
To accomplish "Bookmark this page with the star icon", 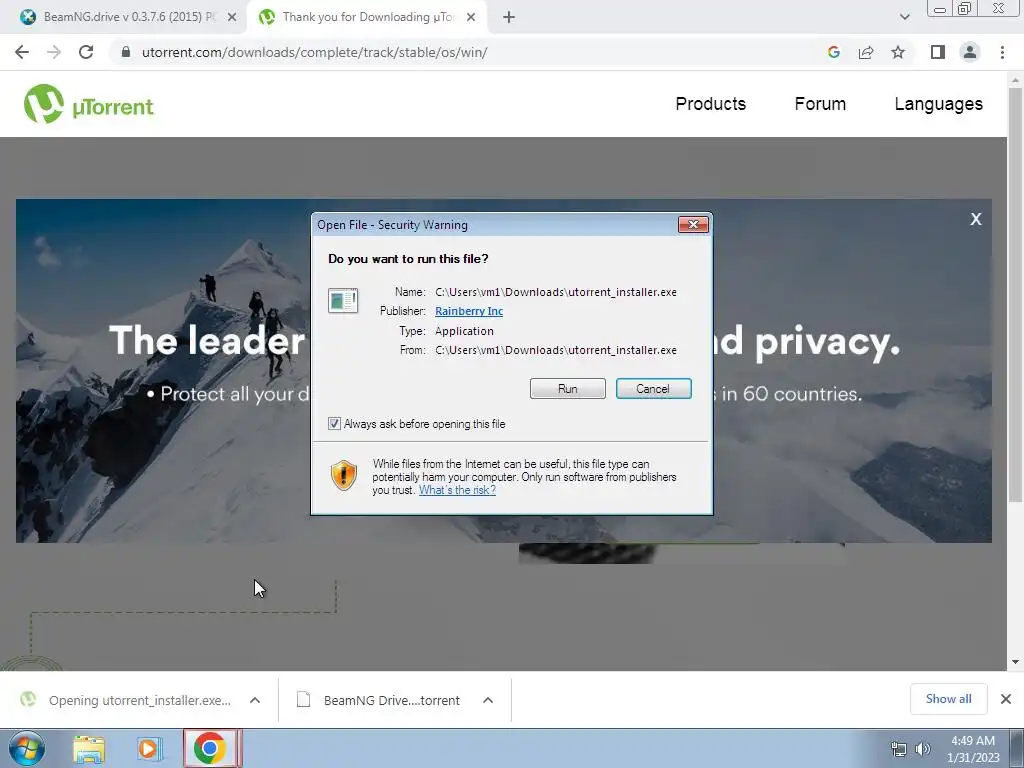I will point(898,52).
